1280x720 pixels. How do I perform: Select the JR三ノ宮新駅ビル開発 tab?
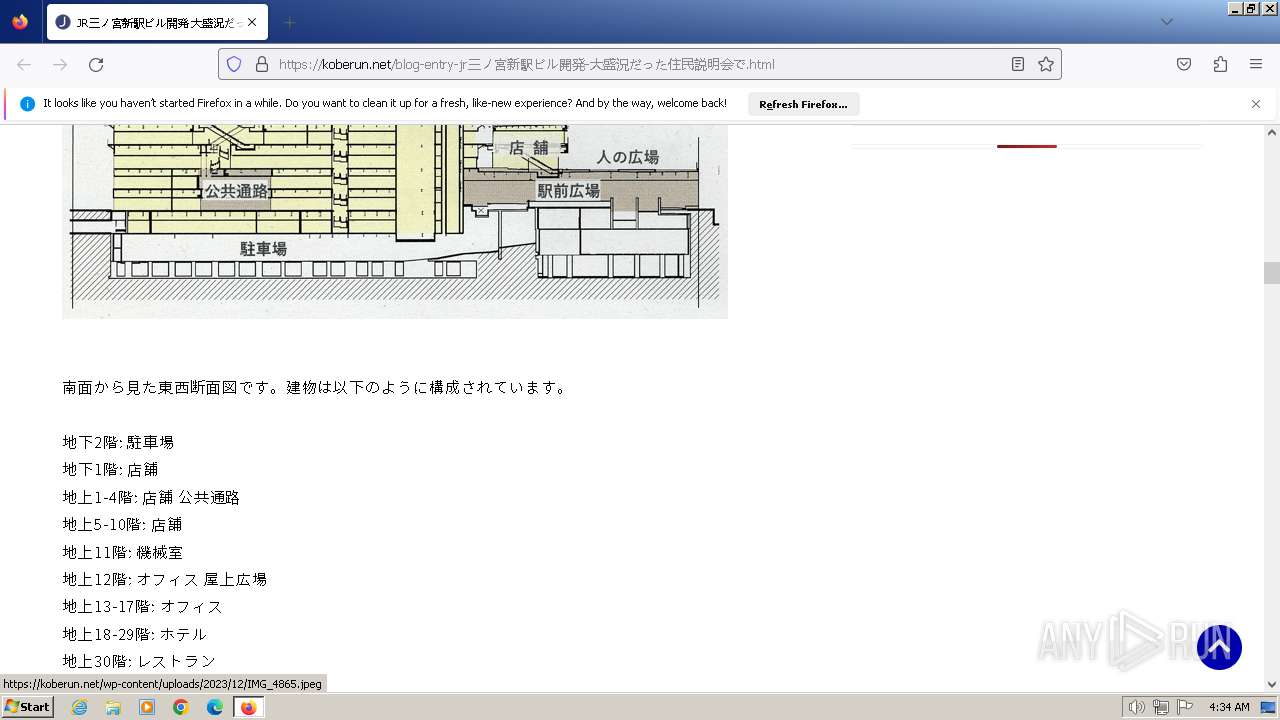pos(148,22)
